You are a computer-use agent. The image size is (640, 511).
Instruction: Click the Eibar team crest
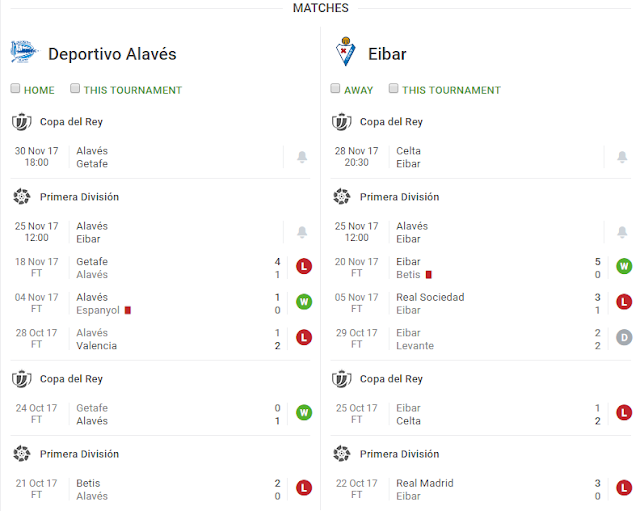[346, 52]
